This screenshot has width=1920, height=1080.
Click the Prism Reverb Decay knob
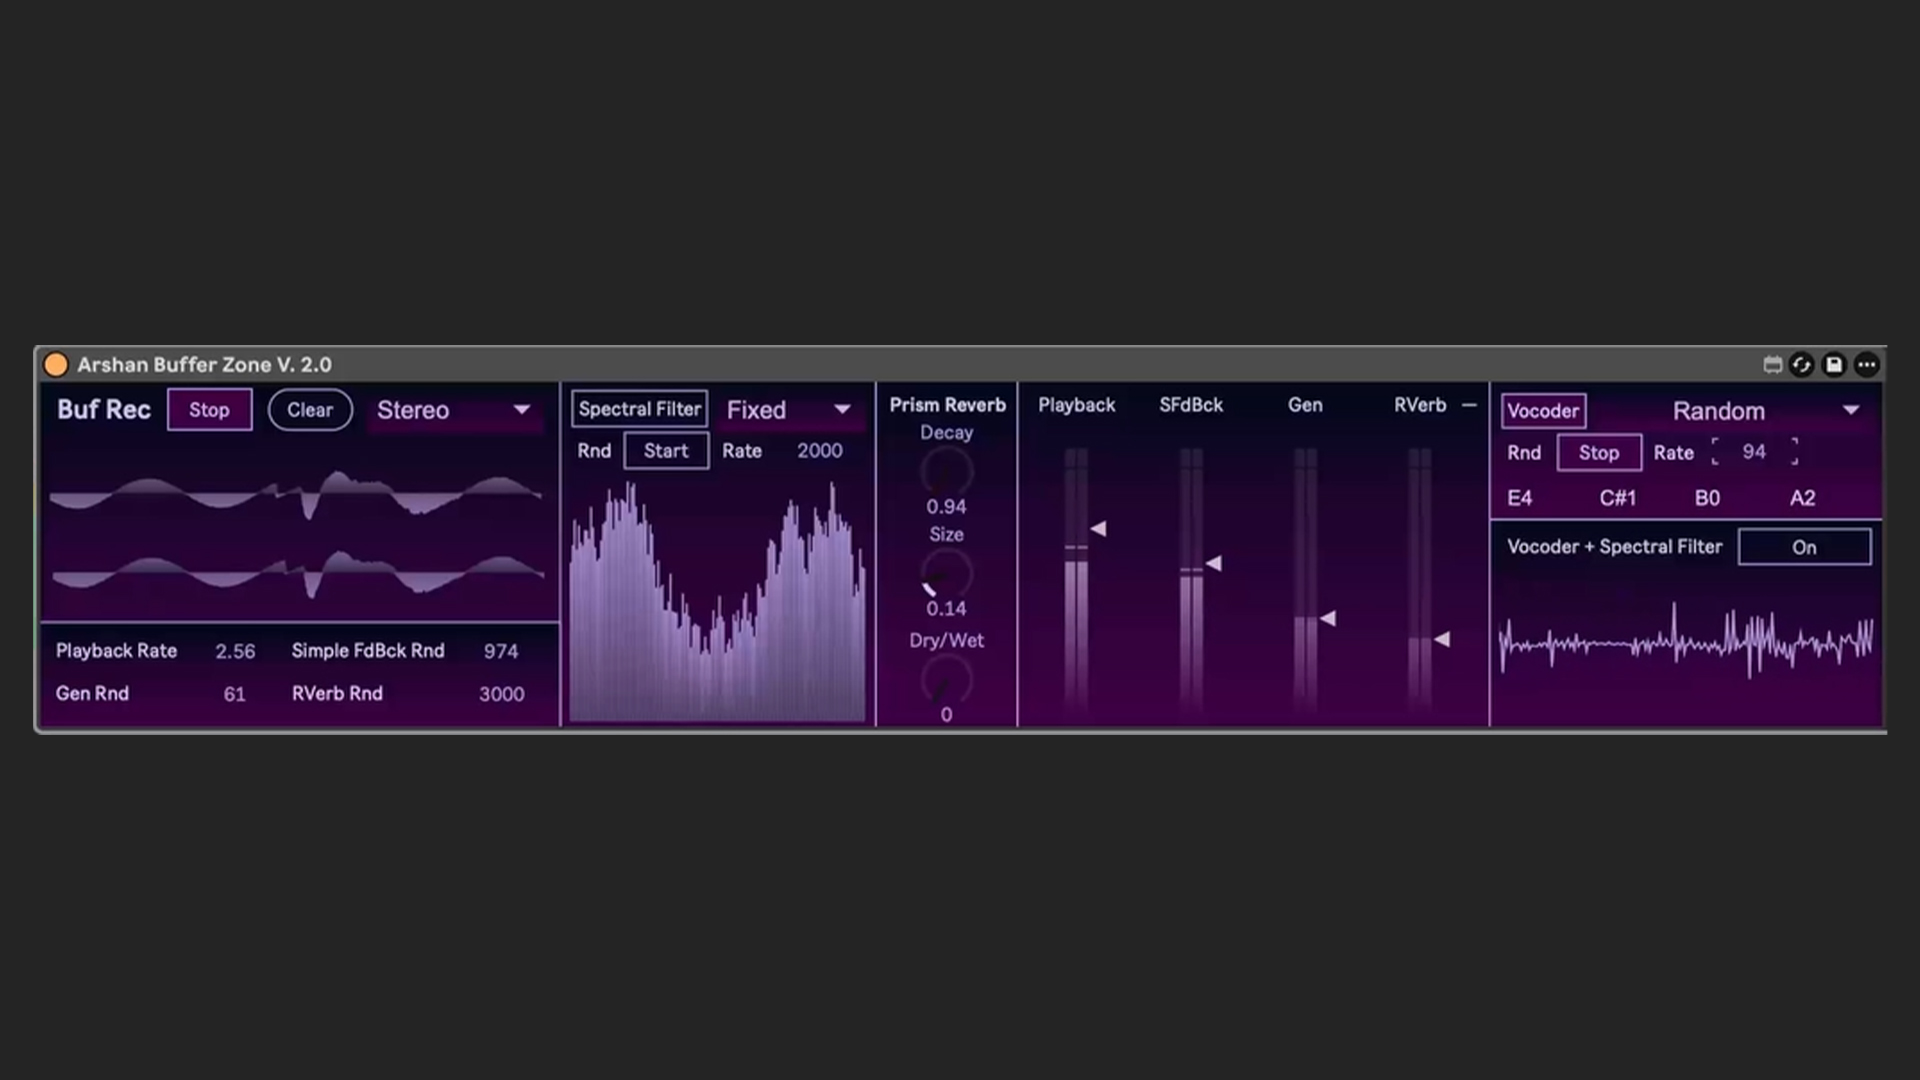(x=946, y=471)
